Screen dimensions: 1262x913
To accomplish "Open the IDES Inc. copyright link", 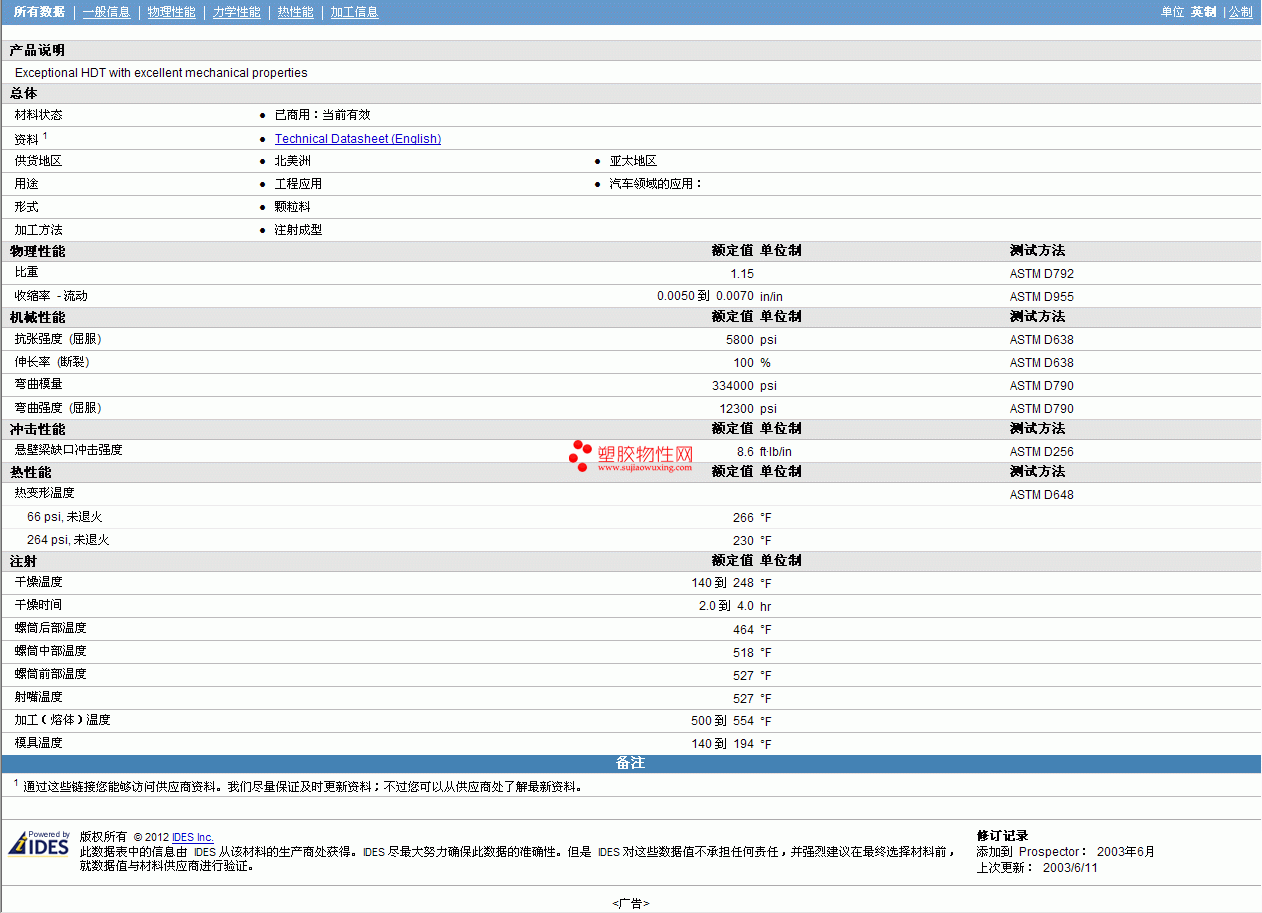I will point(193,837).
